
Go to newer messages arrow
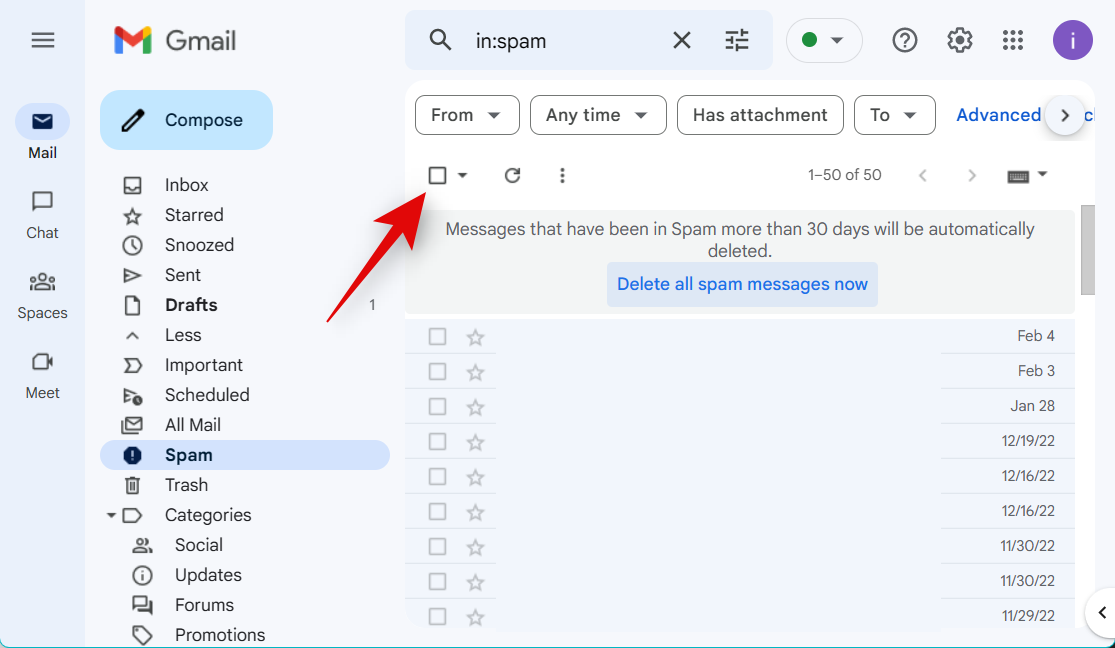coord(922,175)
